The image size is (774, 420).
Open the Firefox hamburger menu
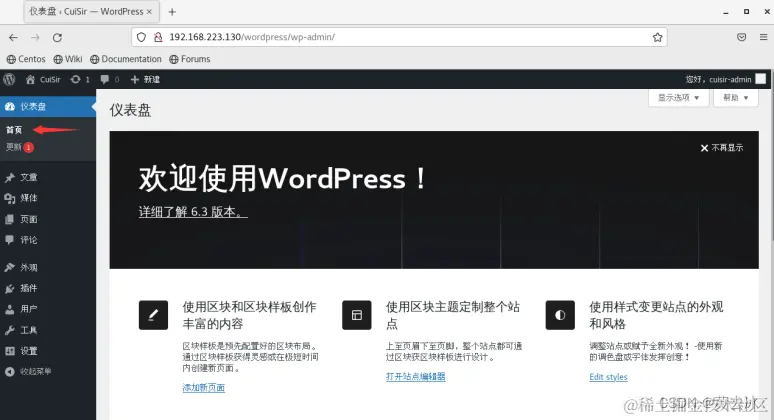click(x=763, y=37)
